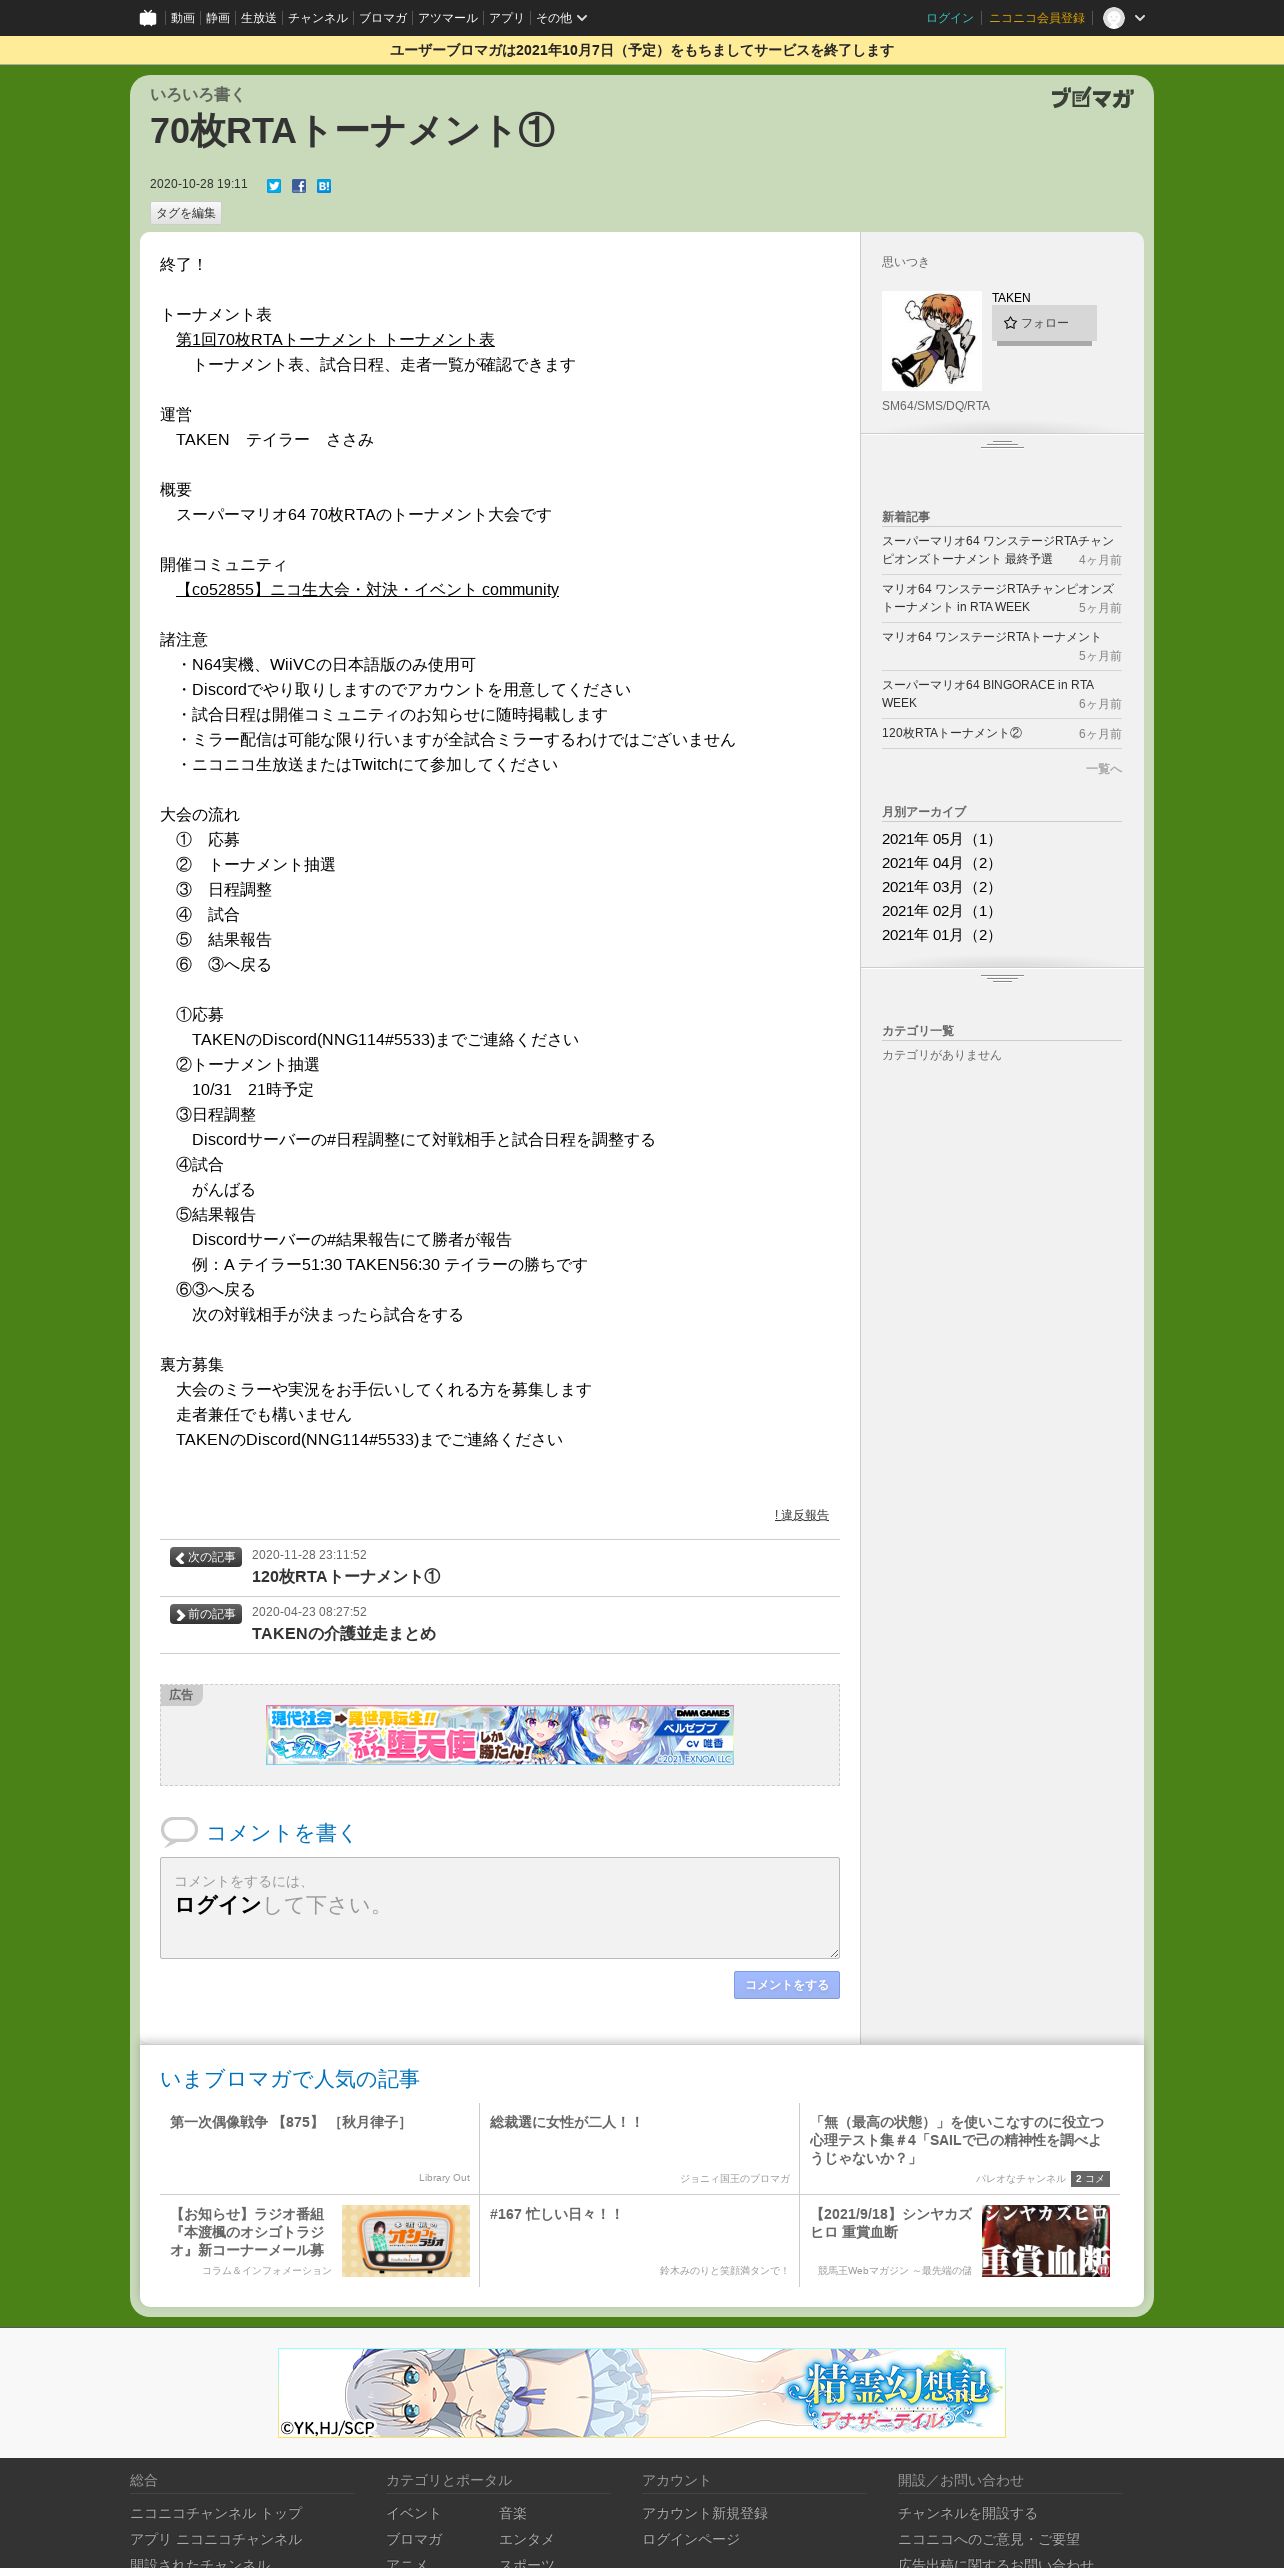Open 2021年 02月 archive
Viewport: 1284px width, 2568px height.
click(x=939, y=911)
